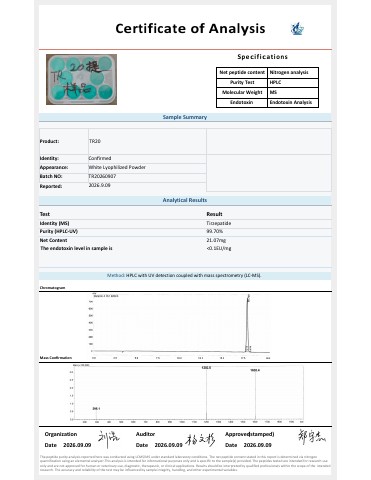This screenshot has width=371, height=480.
Task: Select the "Identity (MS)" test row label
Action: 54,223
